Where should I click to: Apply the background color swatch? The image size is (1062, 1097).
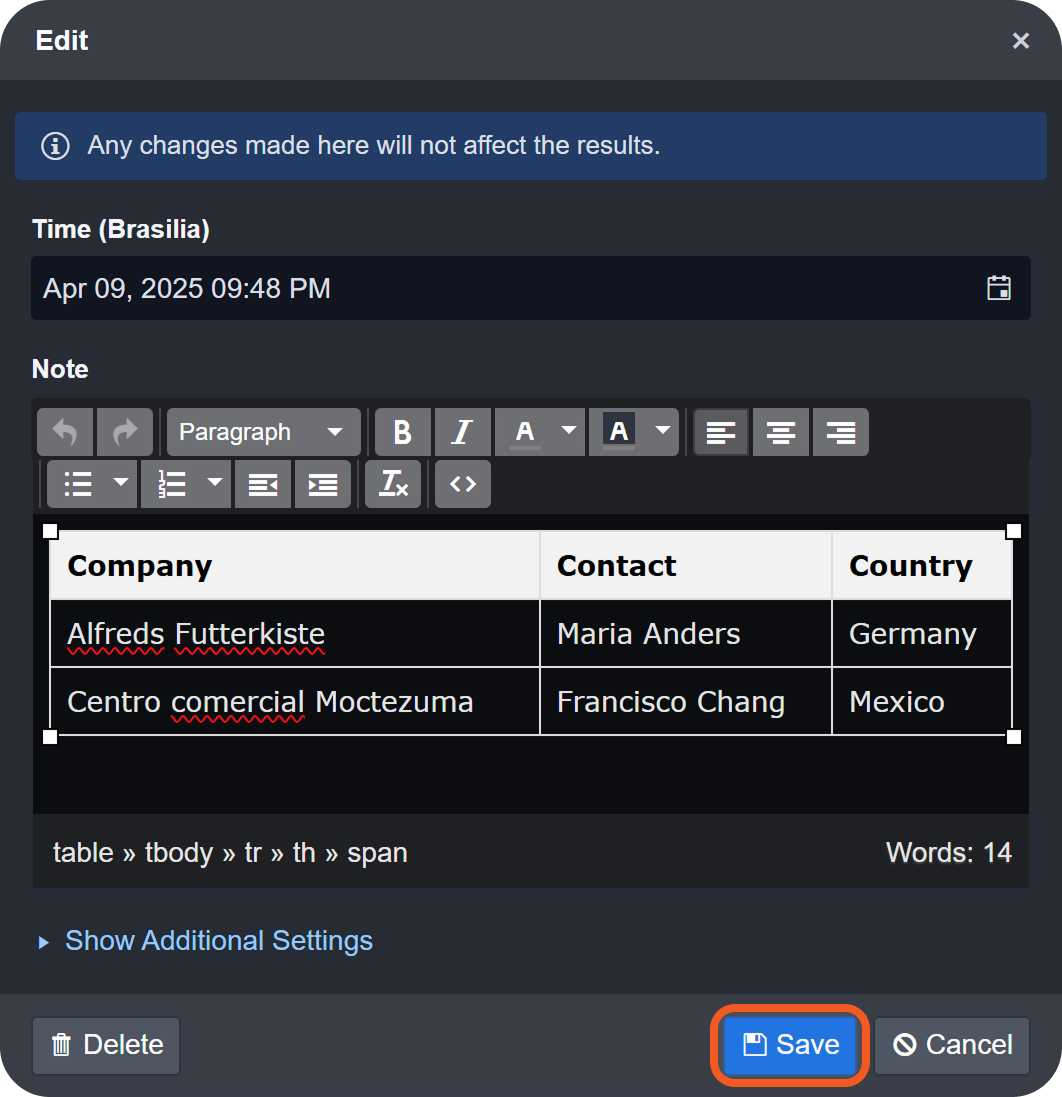click(619, 432)
